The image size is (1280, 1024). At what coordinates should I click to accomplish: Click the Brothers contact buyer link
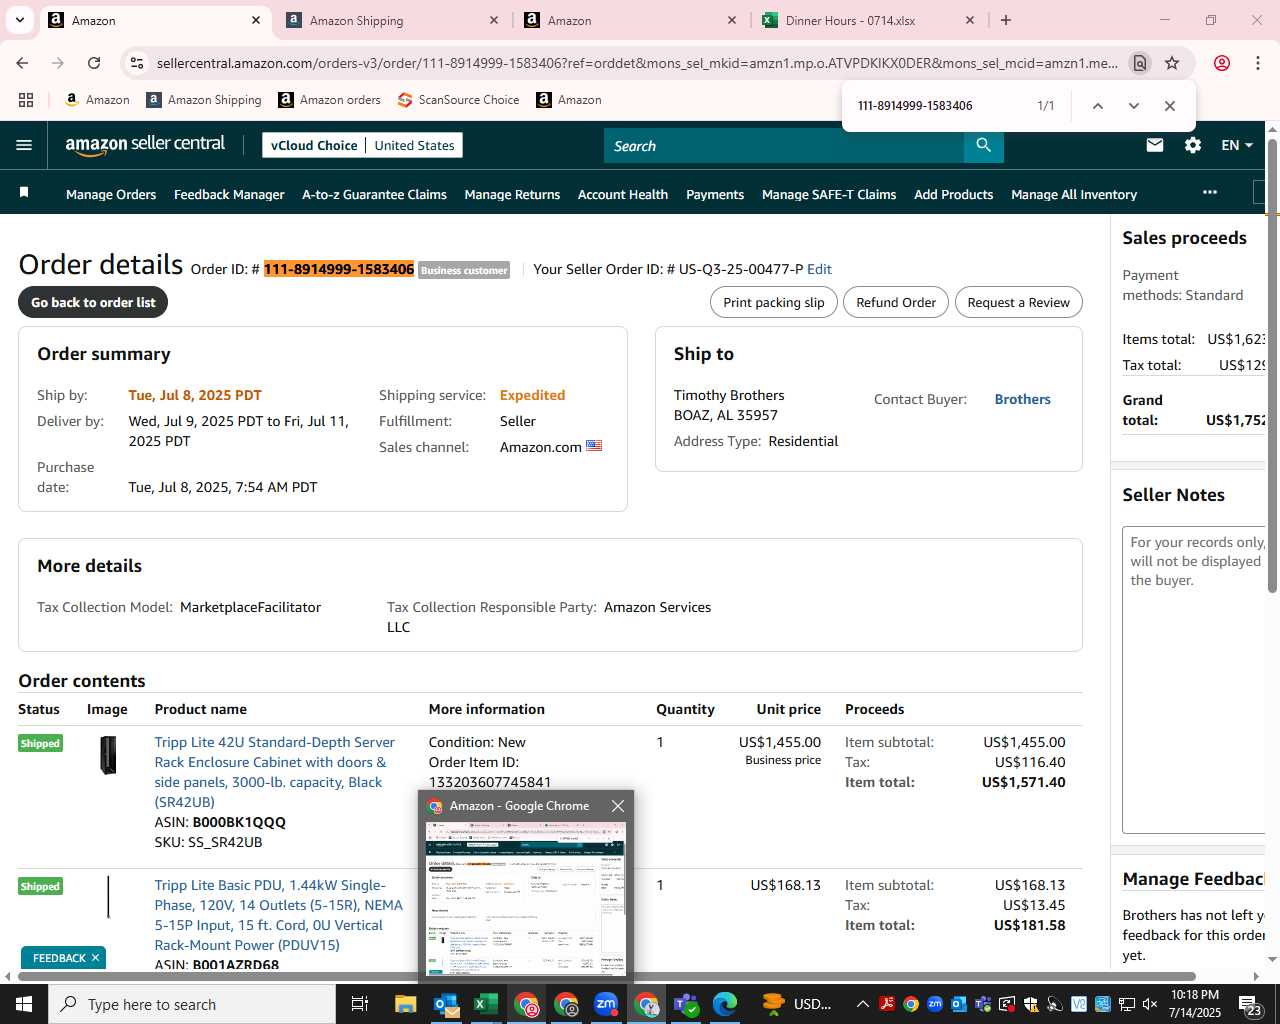click(x=1022, y=399)
